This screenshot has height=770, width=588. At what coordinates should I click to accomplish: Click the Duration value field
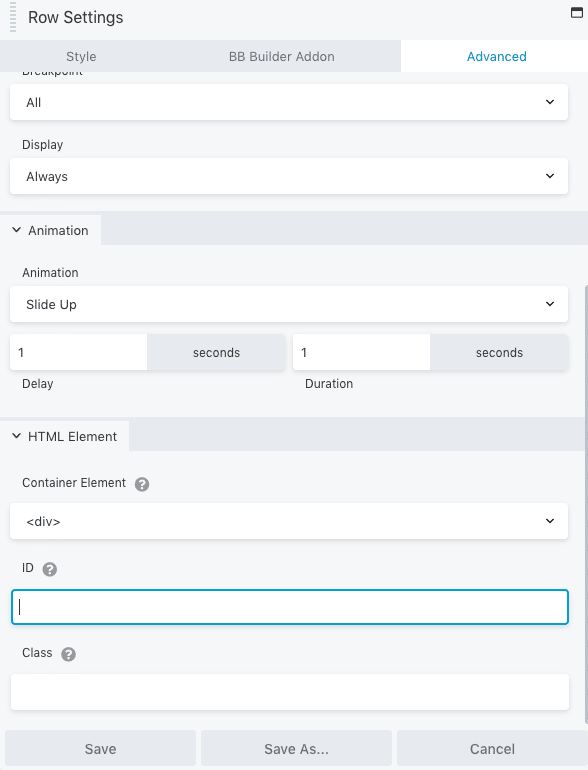[362, 353]
